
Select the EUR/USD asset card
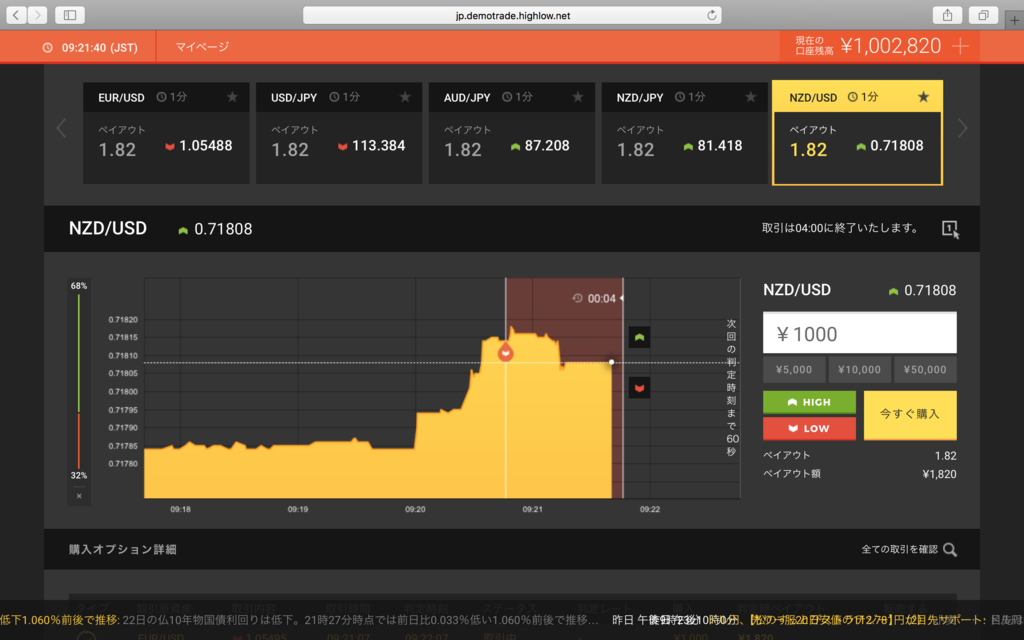tap(166, 133)
